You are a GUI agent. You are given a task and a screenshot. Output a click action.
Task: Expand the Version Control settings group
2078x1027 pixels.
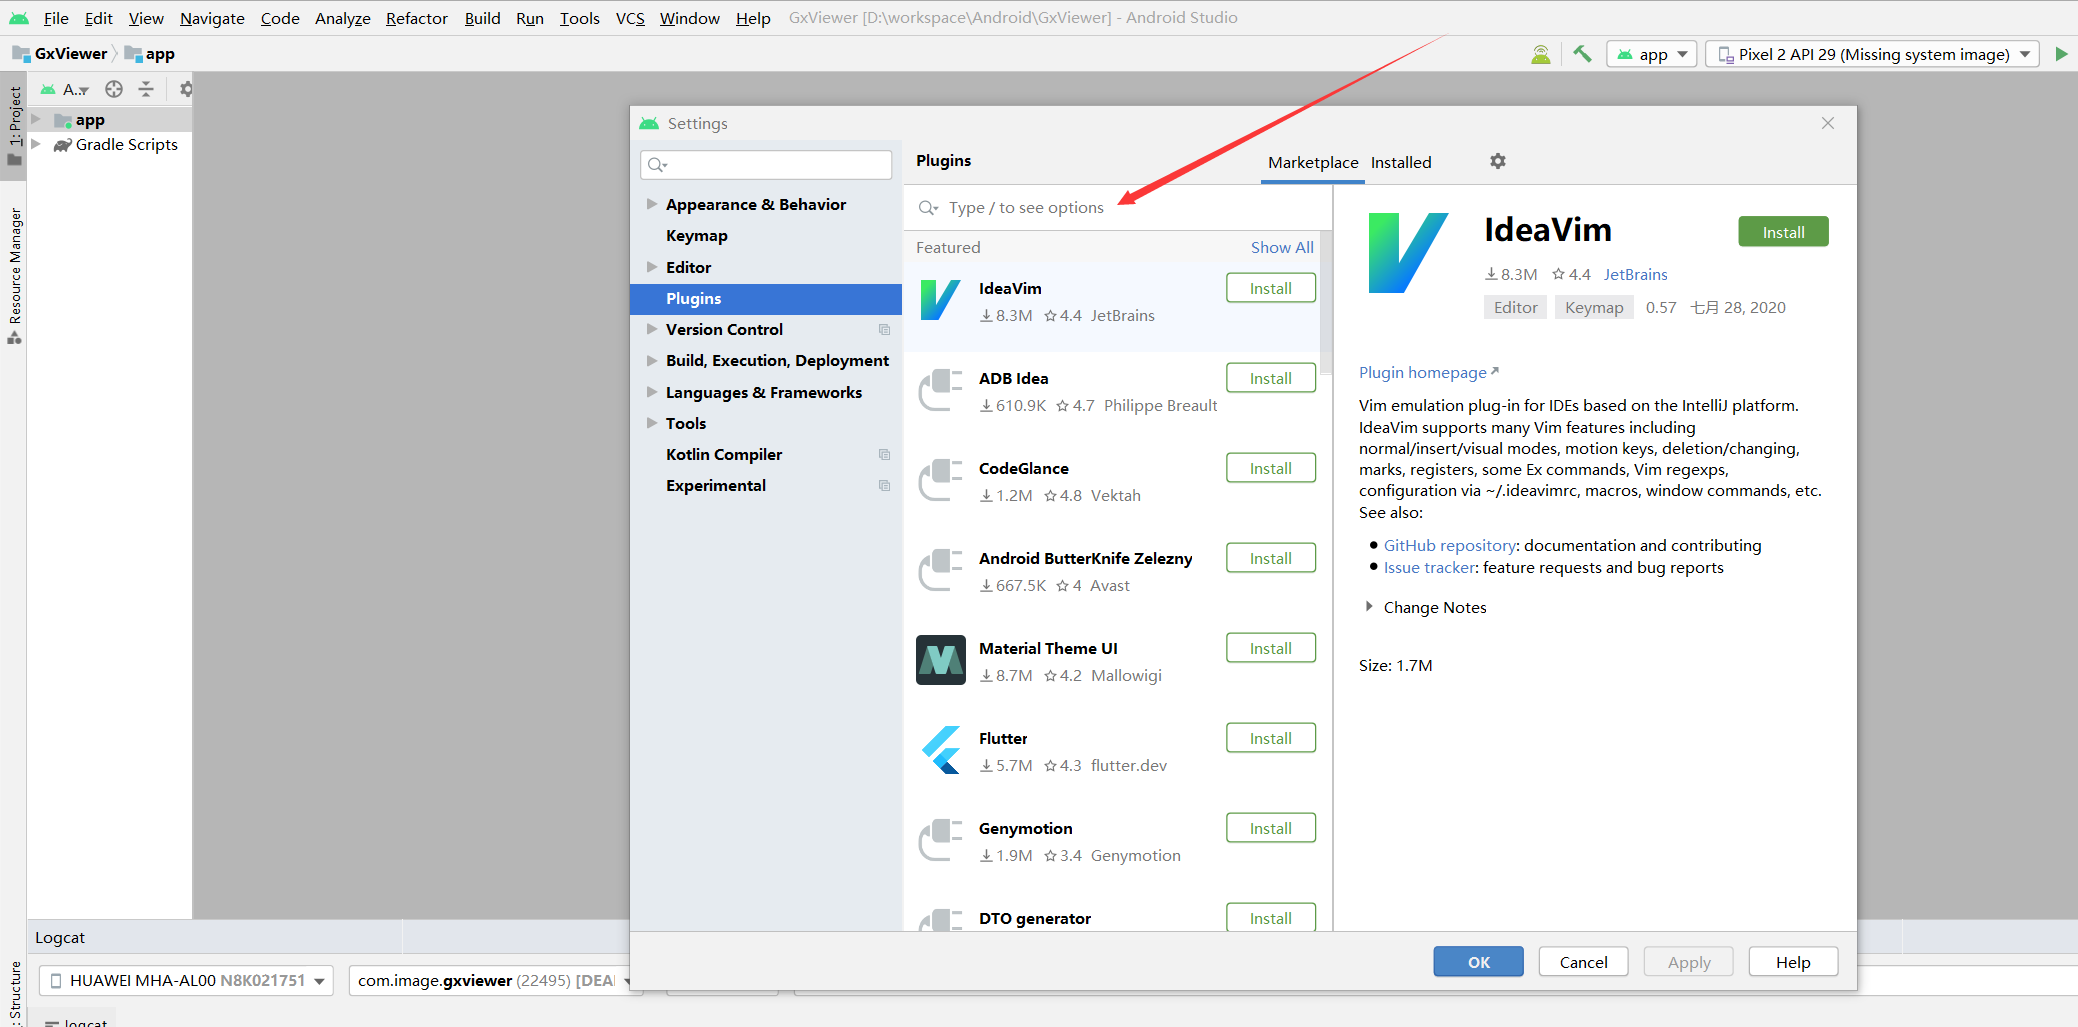652,329
